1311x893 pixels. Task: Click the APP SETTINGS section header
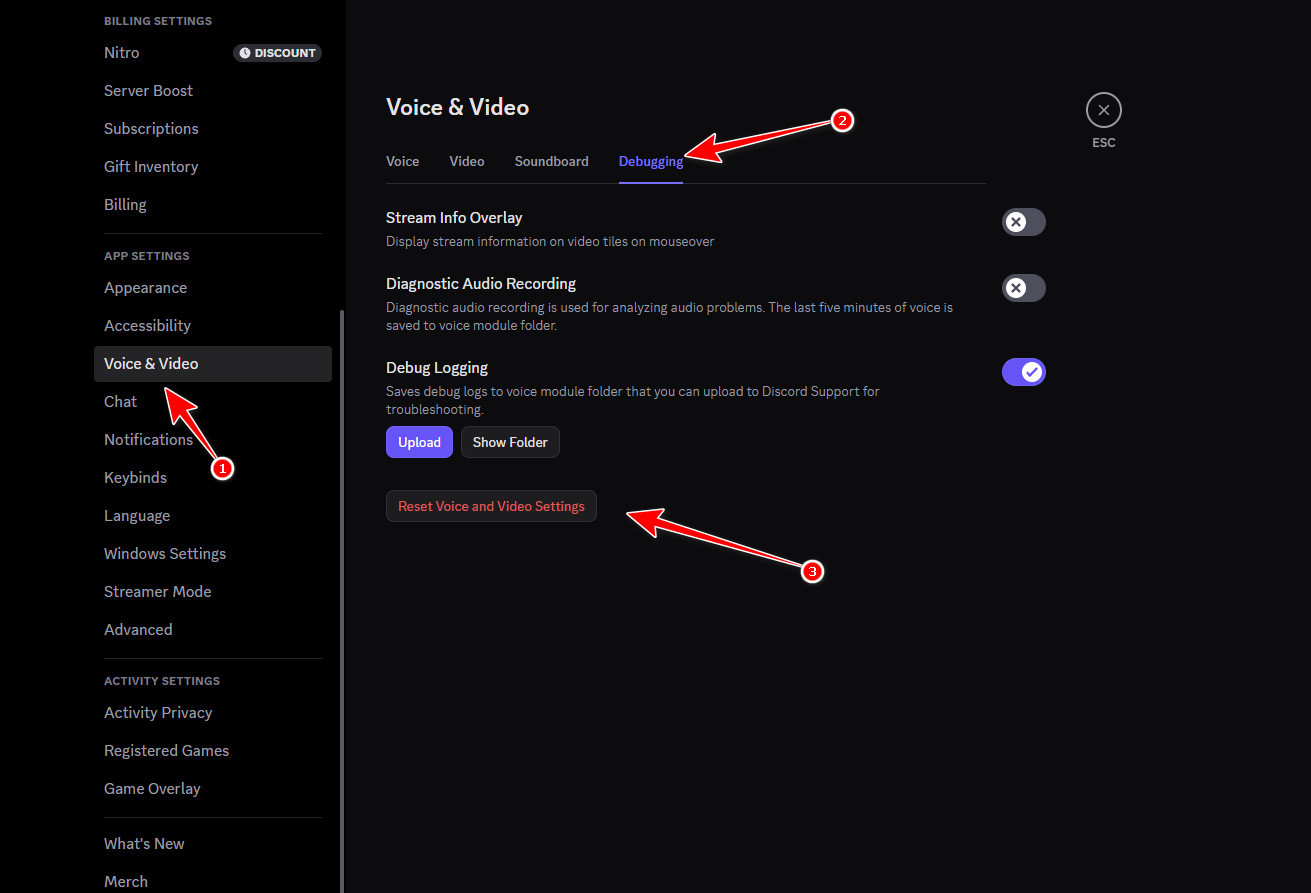[x=147, y=256]
